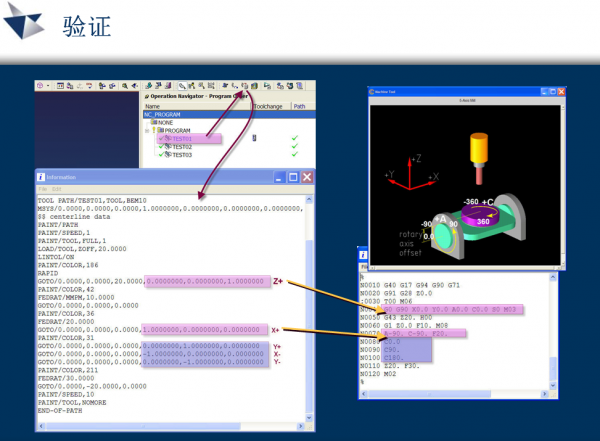Click the green path checkmark for TEST02
This screenshot has width=600, height=441.
click(x=294, y=147)
